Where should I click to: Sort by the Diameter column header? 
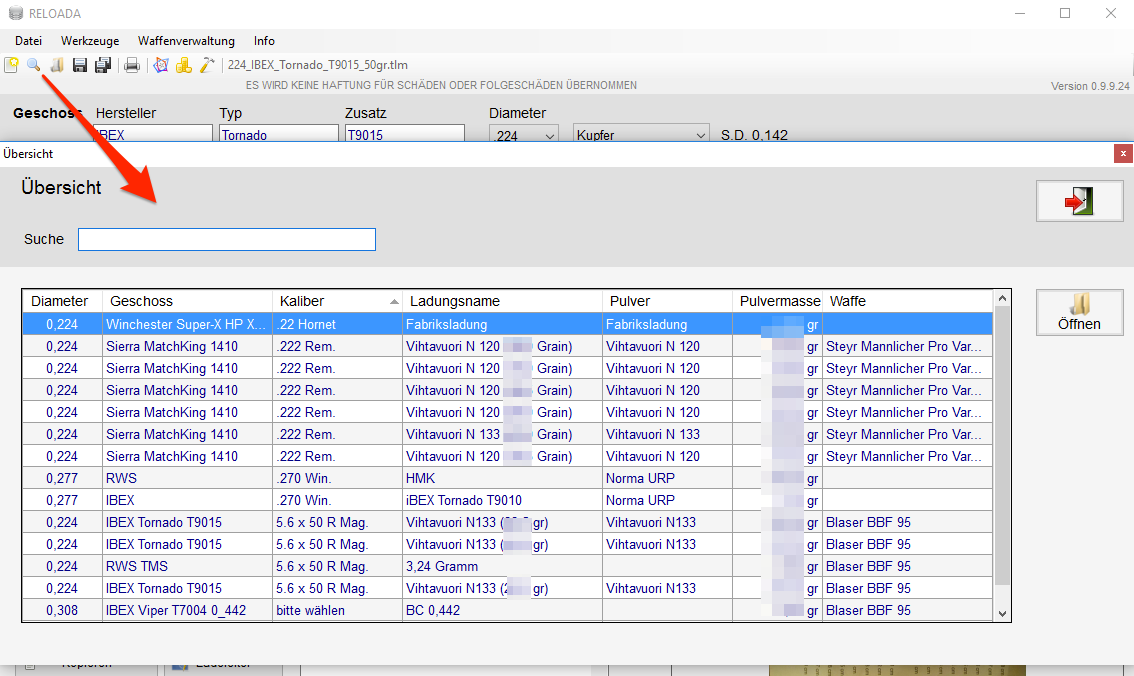(x=63, y=301)
